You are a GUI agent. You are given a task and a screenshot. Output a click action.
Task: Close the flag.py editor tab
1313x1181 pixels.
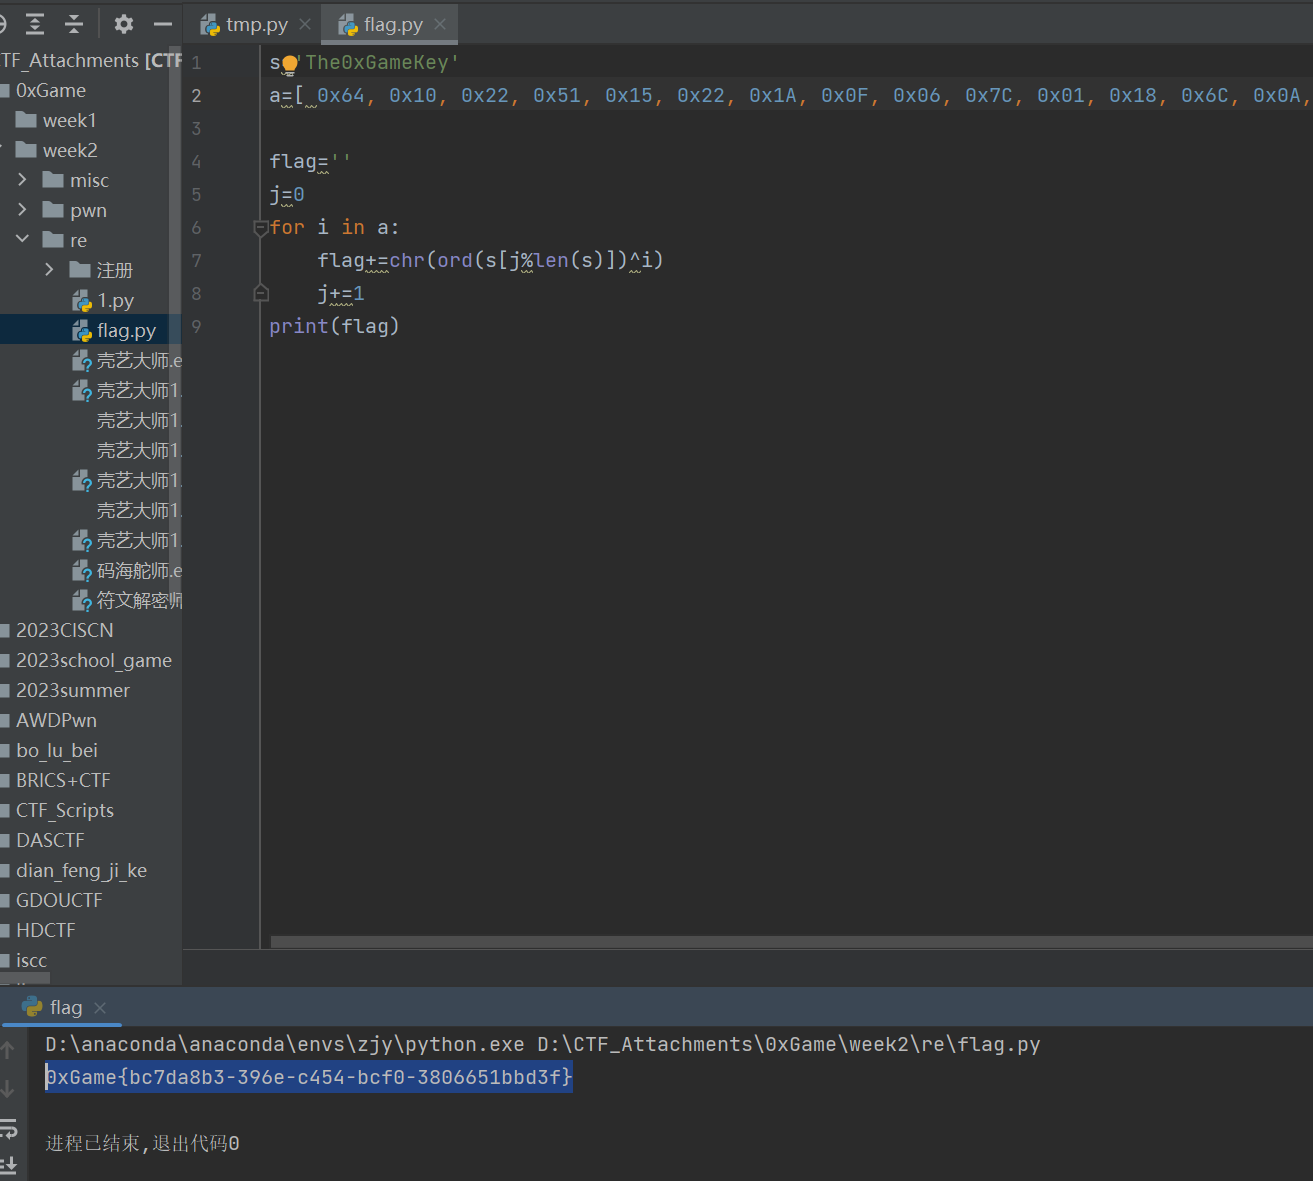[440, 25]
